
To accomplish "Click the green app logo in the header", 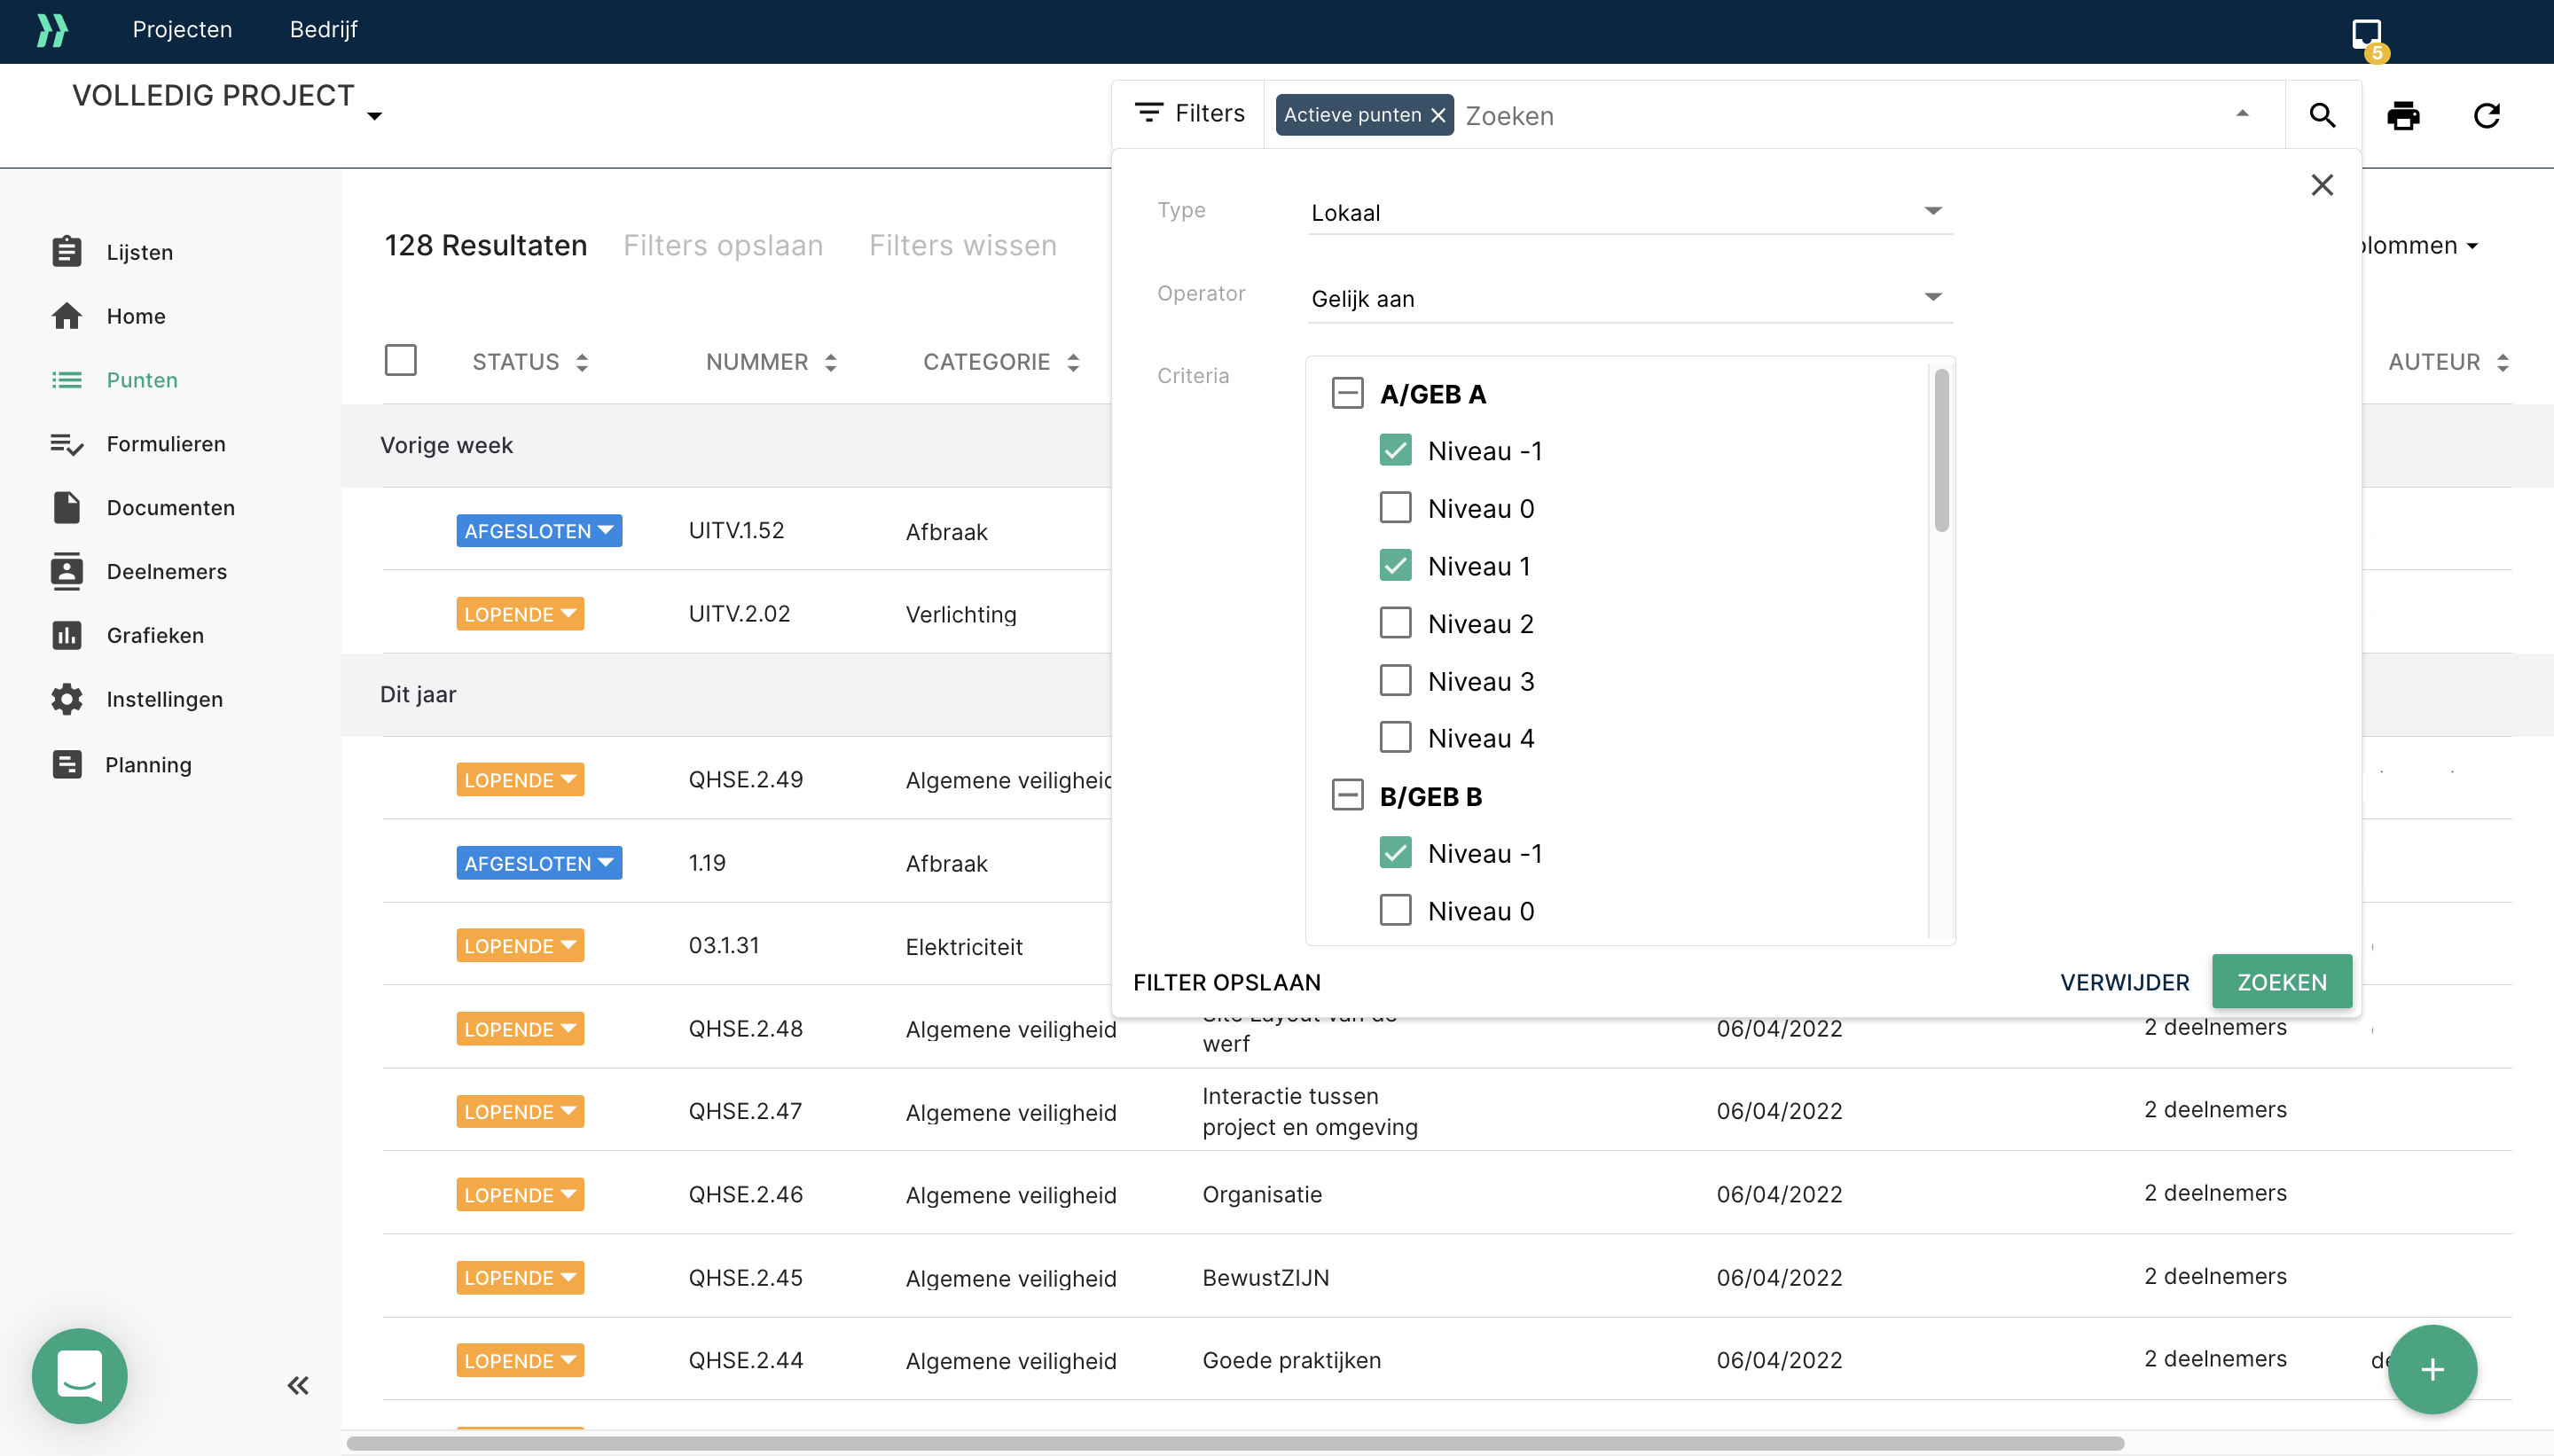I will tap(52, 30).
